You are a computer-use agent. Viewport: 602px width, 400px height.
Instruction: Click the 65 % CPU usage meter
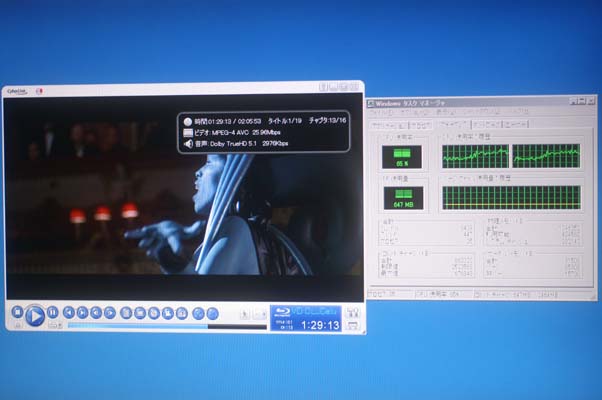(x=402, y=157)
